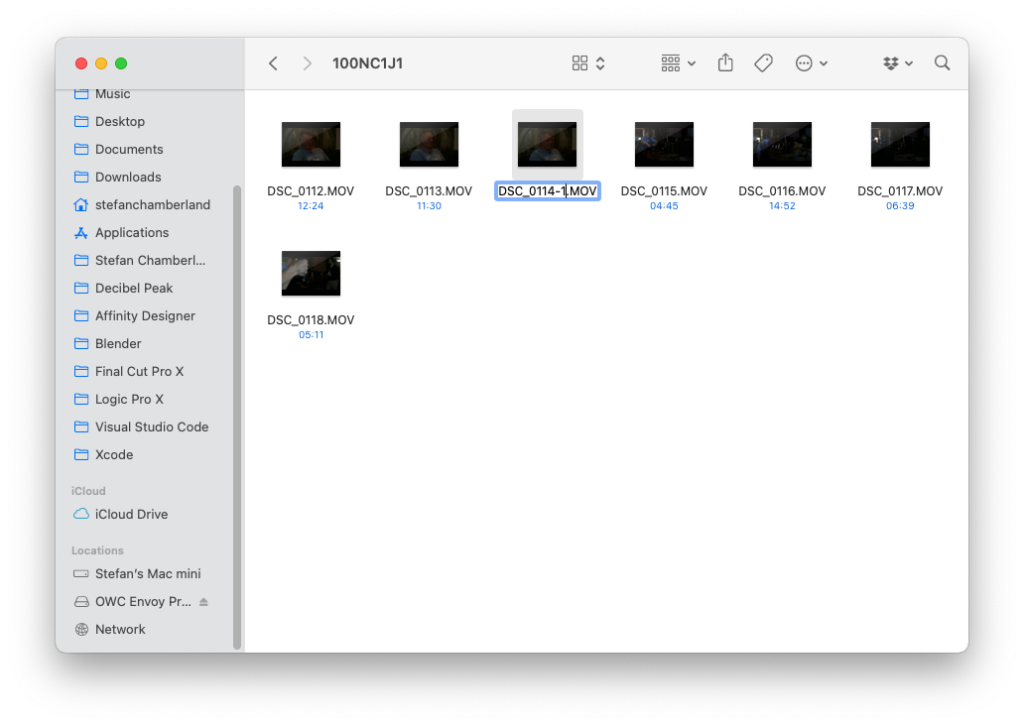This screenshot has width=1024, height=726.
Task: Go back to the previous folder
Action: click(x=274, y=63)
